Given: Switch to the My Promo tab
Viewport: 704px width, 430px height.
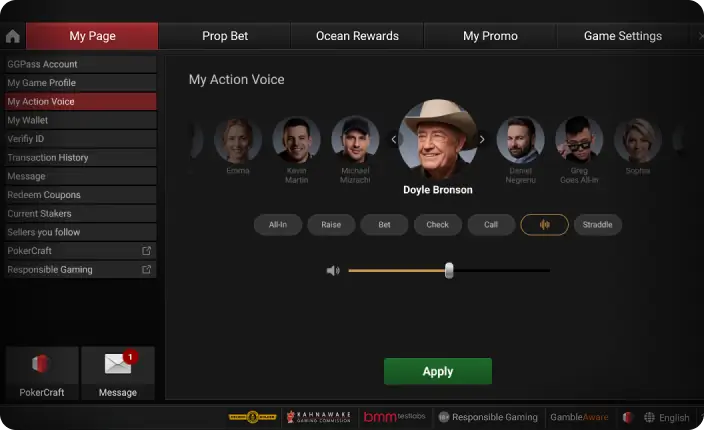Looking at the screenshot, I should (490, 36).
